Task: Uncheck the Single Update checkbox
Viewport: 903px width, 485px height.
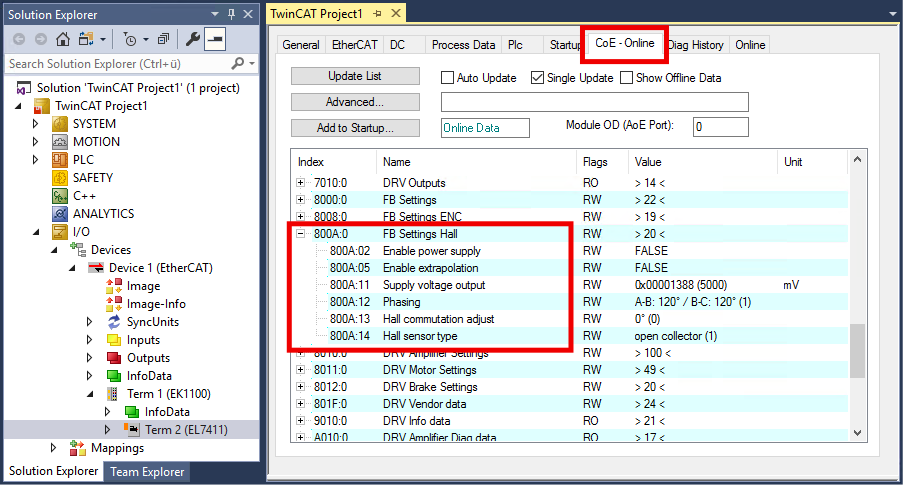Action: [537, 78]
